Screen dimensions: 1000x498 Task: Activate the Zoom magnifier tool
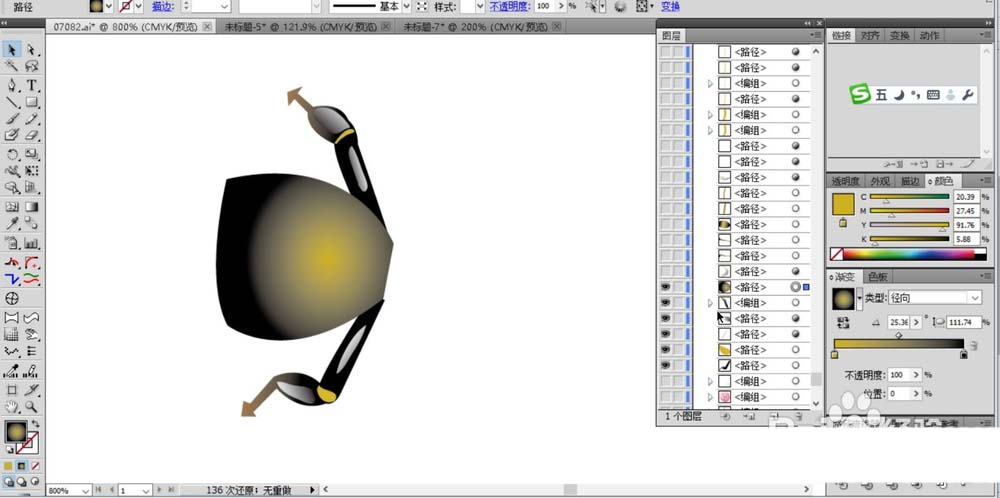32,407
